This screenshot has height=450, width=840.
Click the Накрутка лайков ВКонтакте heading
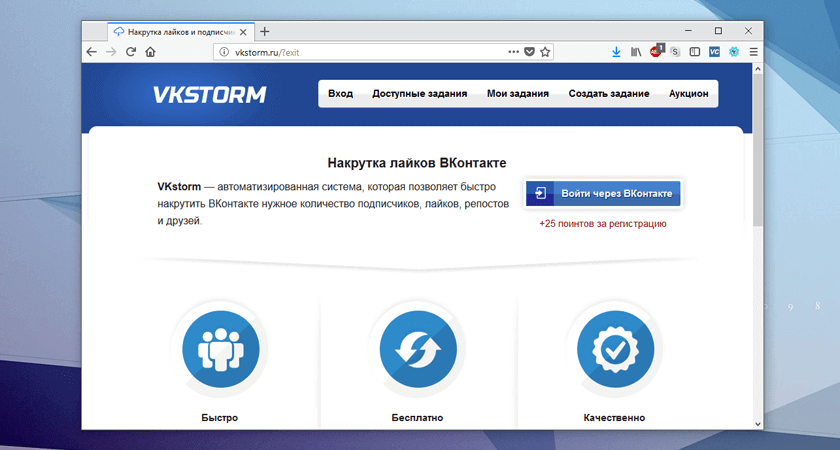417,163
